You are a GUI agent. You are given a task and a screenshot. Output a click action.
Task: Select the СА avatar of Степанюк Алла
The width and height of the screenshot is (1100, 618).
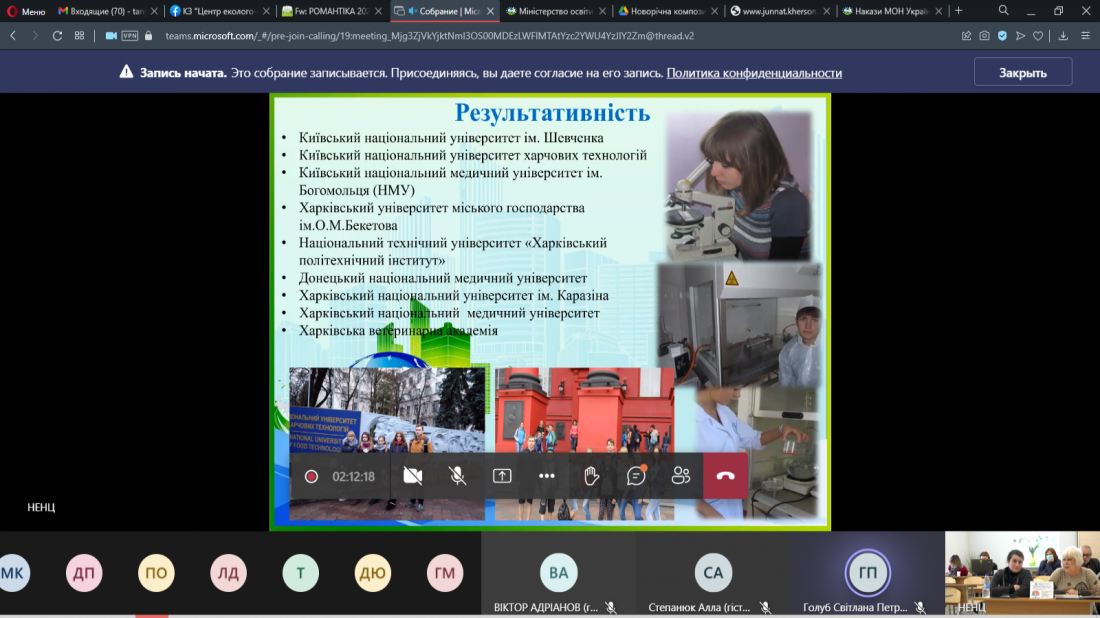[713, 573]
